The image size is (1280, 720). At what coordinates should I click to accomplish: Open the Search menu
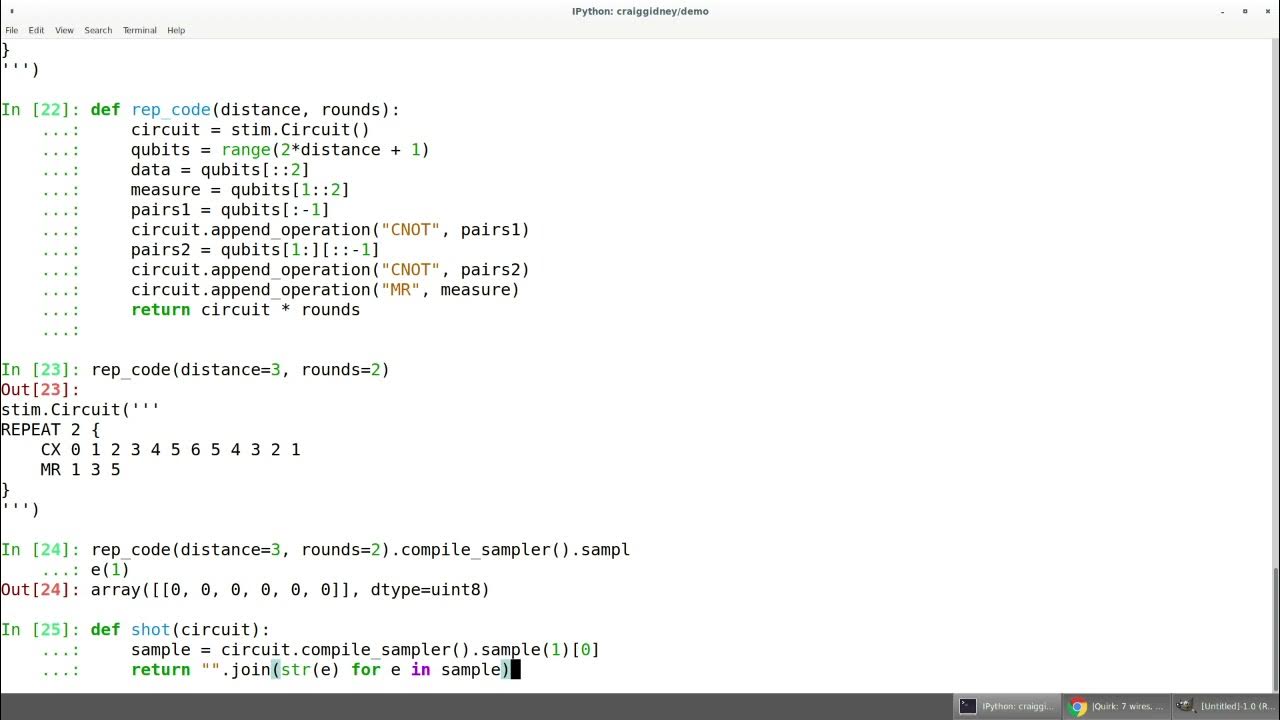[x=98, y=30]
